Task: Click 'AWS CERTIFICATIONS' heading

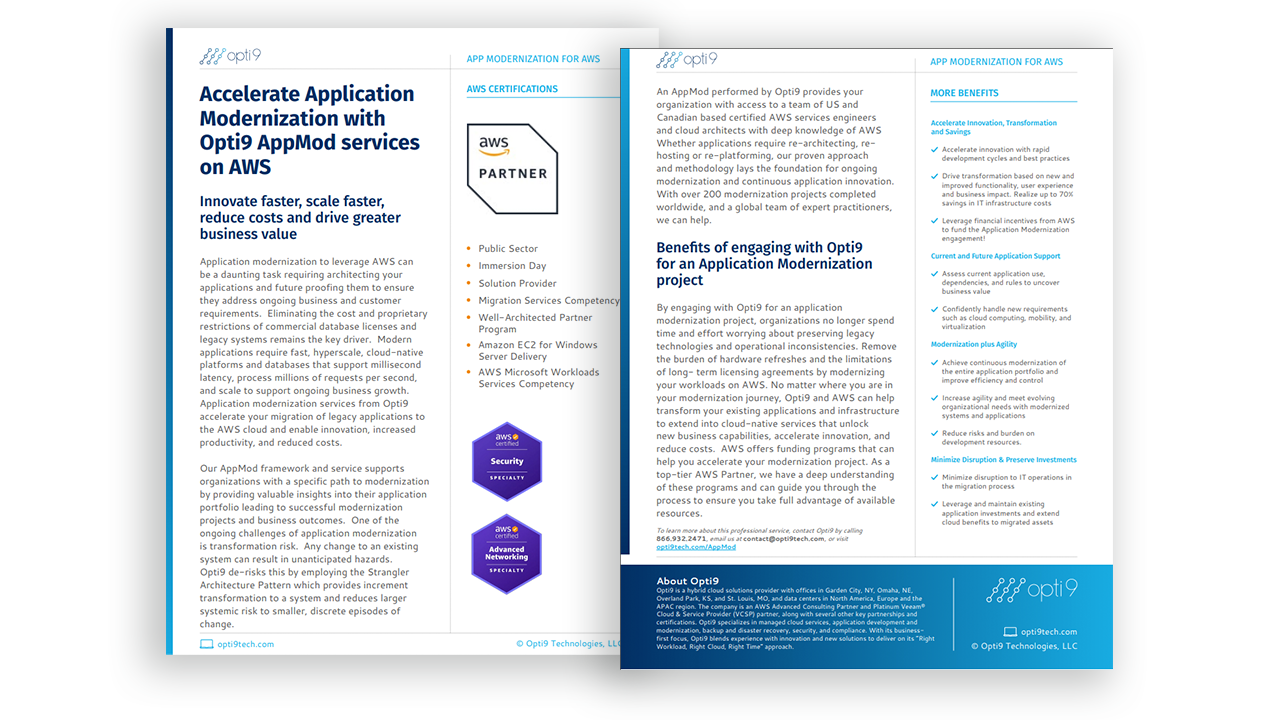Action: click(512, 89)
